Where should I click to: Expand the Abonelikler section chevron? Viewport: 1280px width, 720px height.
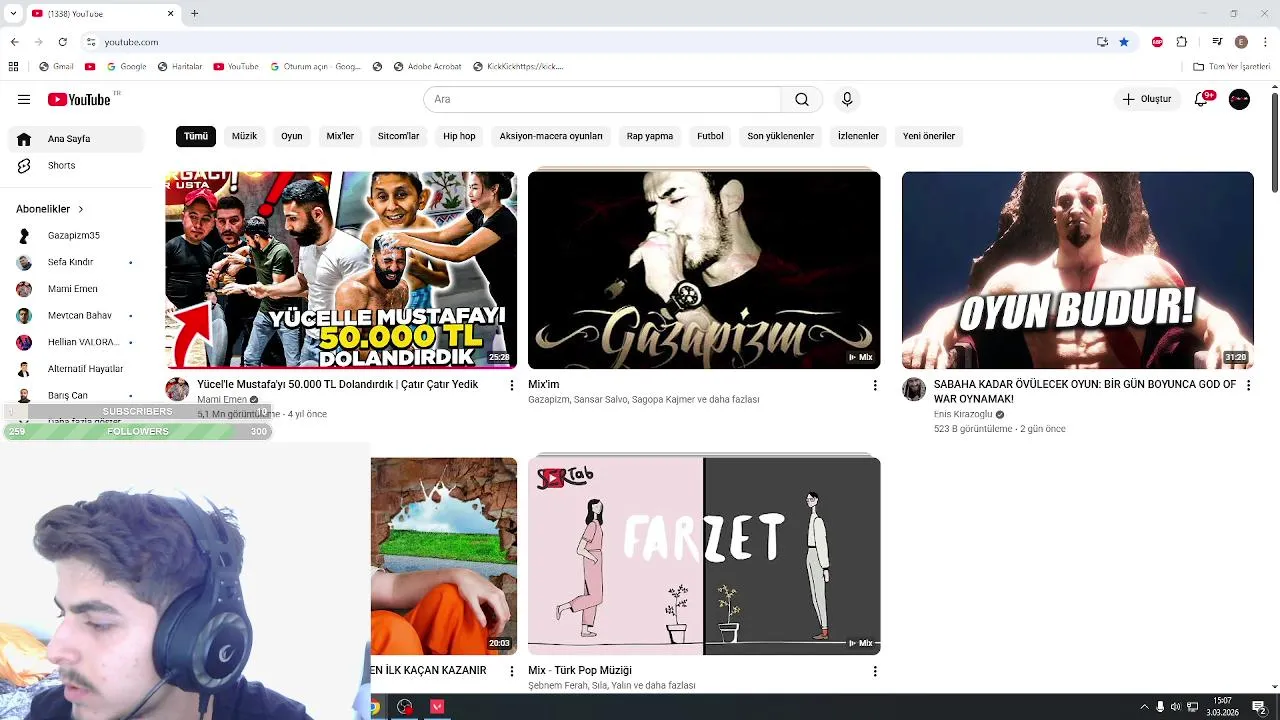coord(80,209)
